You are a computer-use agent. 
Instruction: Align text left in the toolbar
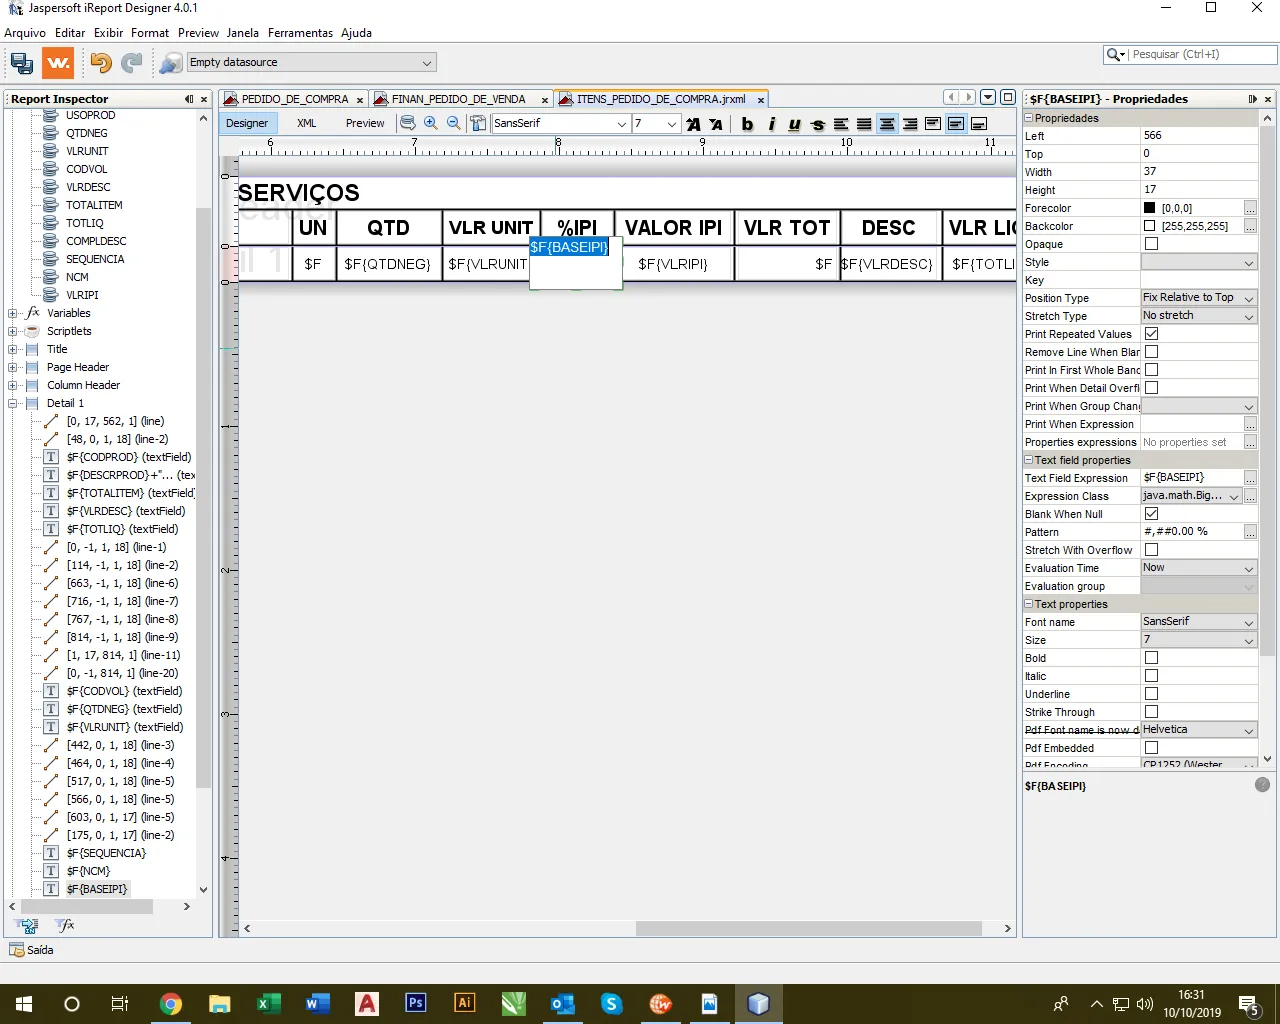click(x=841, y=124)
